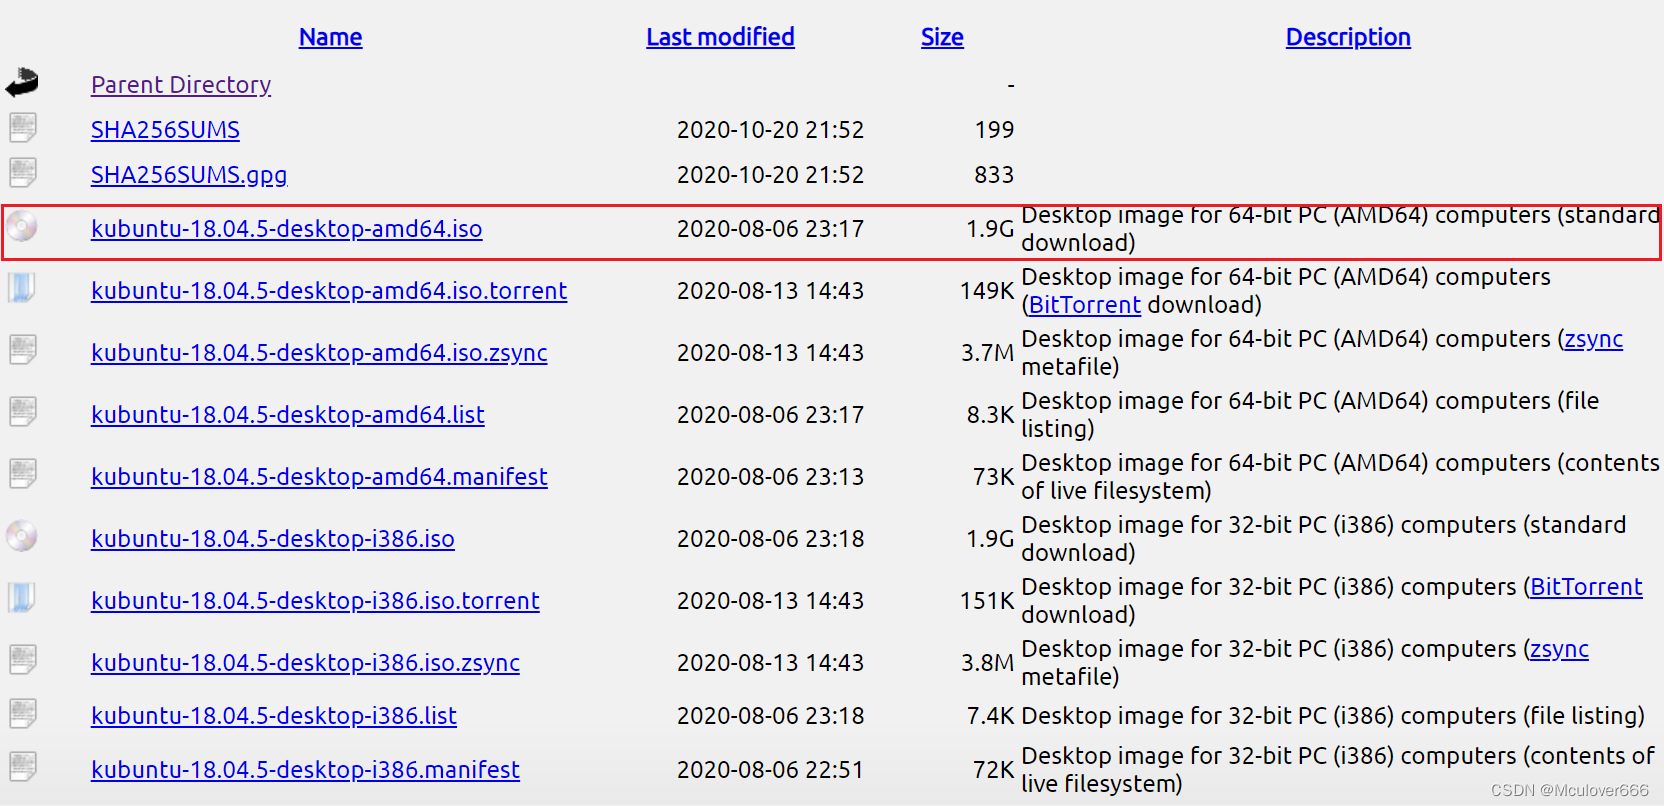
Task: Click the date 2020-08-06 23:13
Action: [770, 477]
